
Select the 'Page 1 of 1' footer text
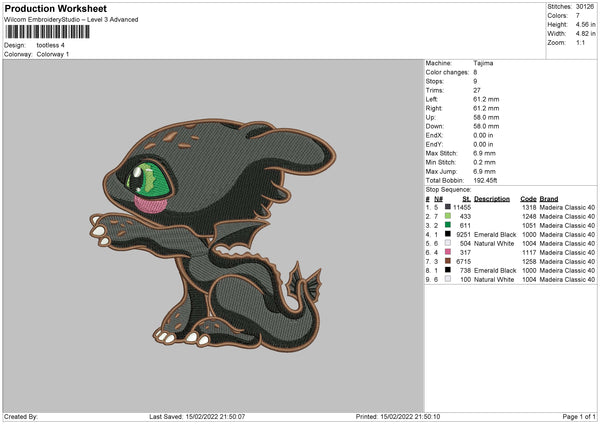579,416
